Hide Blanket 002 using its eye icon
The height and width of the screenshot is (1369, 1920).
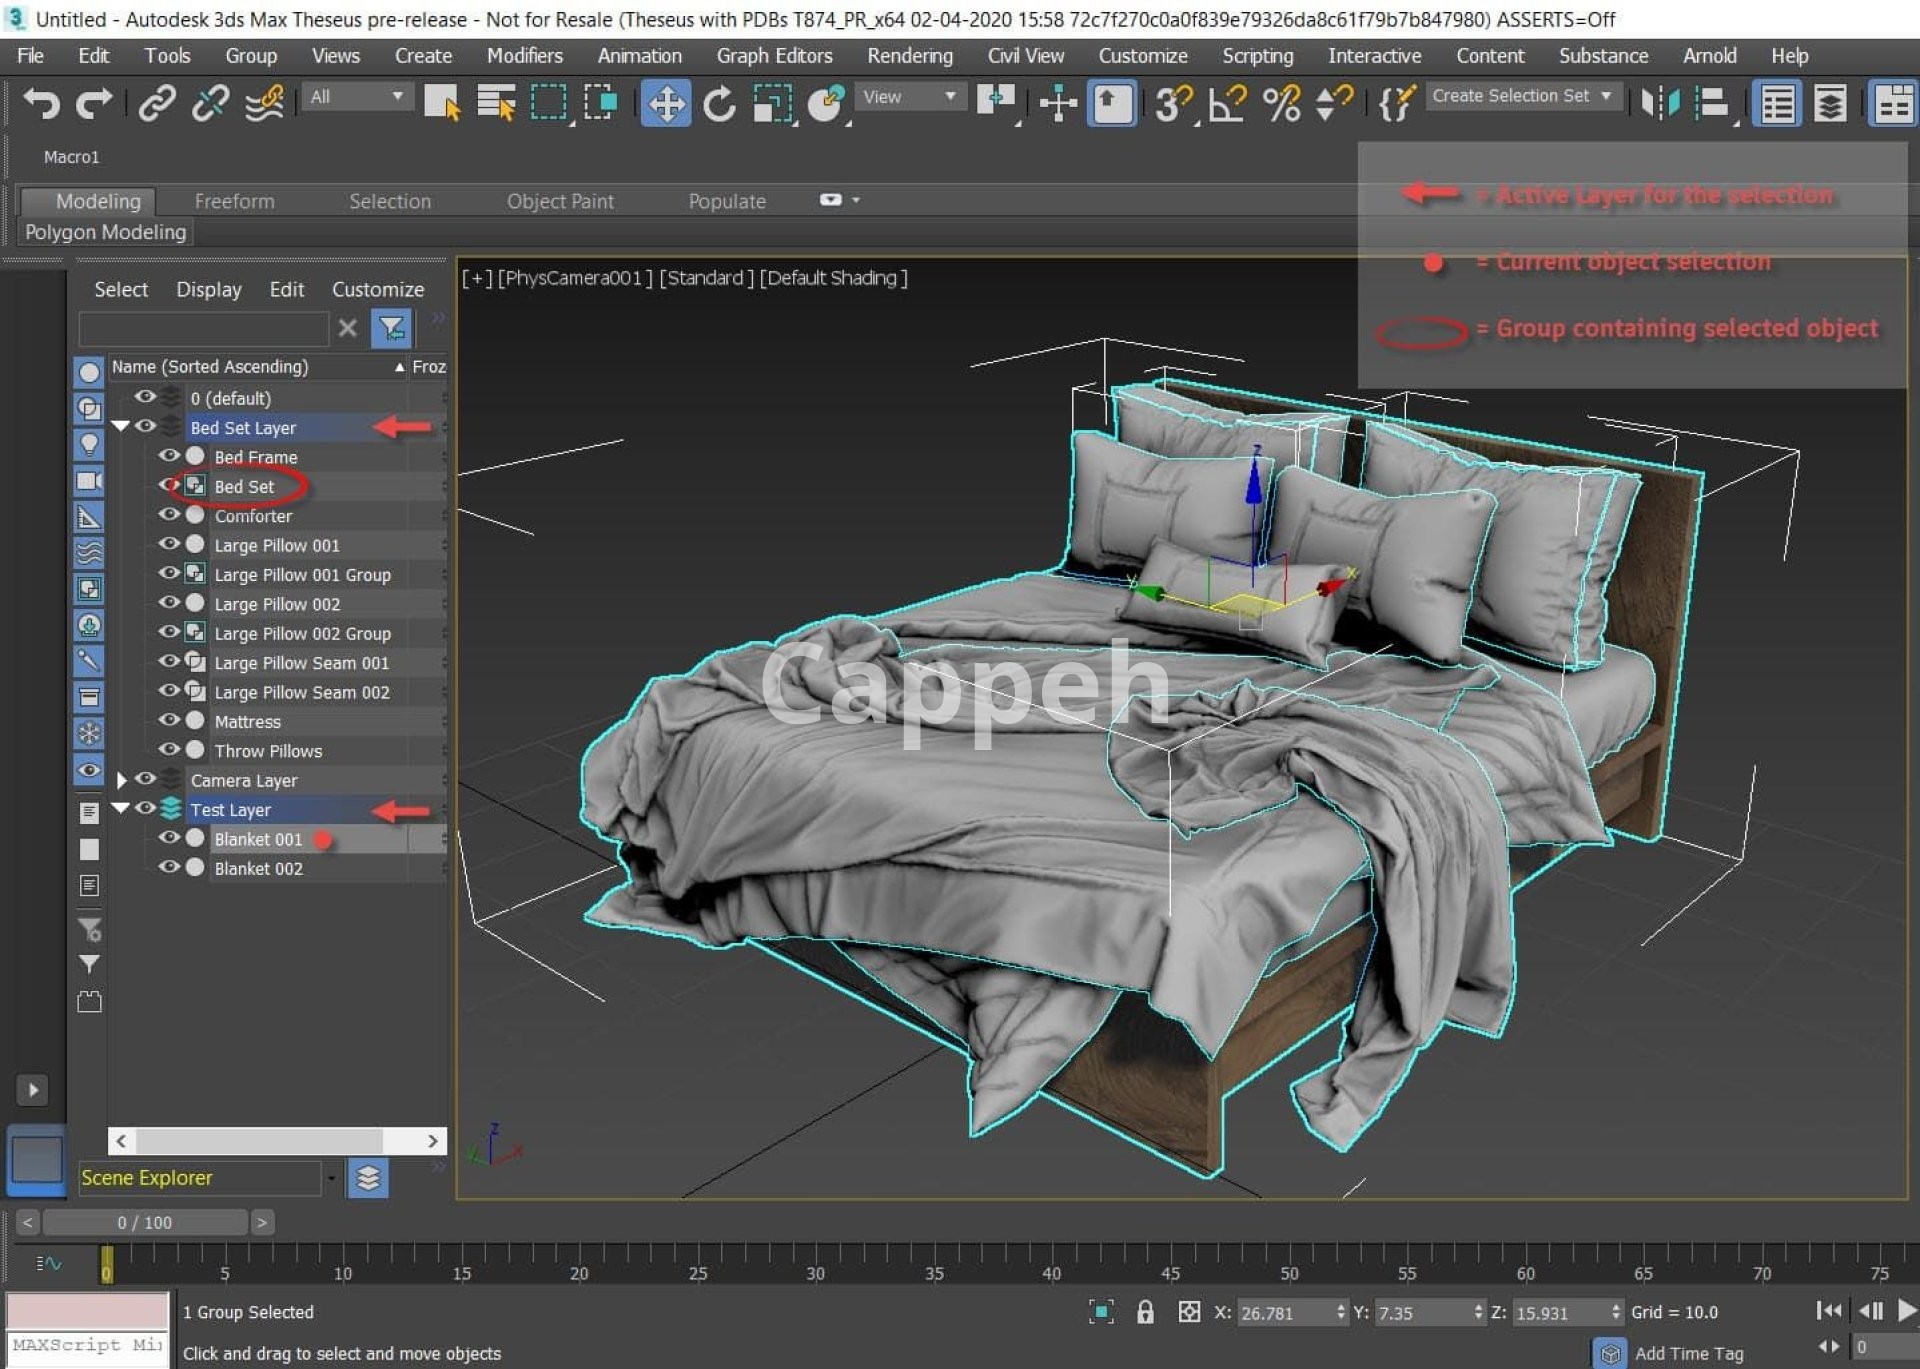tap(169, 868)
